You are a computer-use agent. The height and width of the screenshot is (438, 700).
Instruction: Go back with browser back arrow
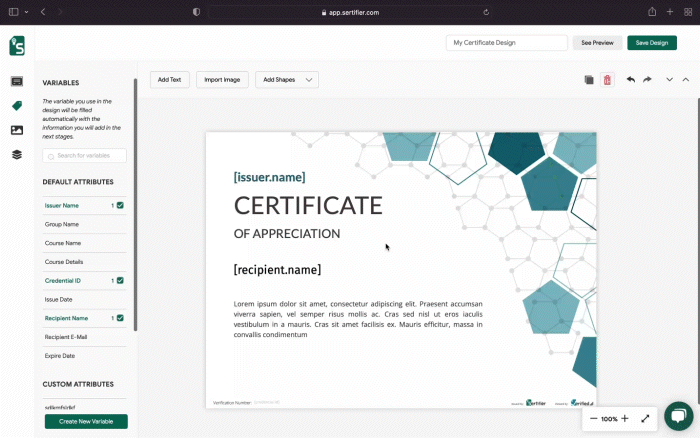pyautogui.click(x=43, y=12)
